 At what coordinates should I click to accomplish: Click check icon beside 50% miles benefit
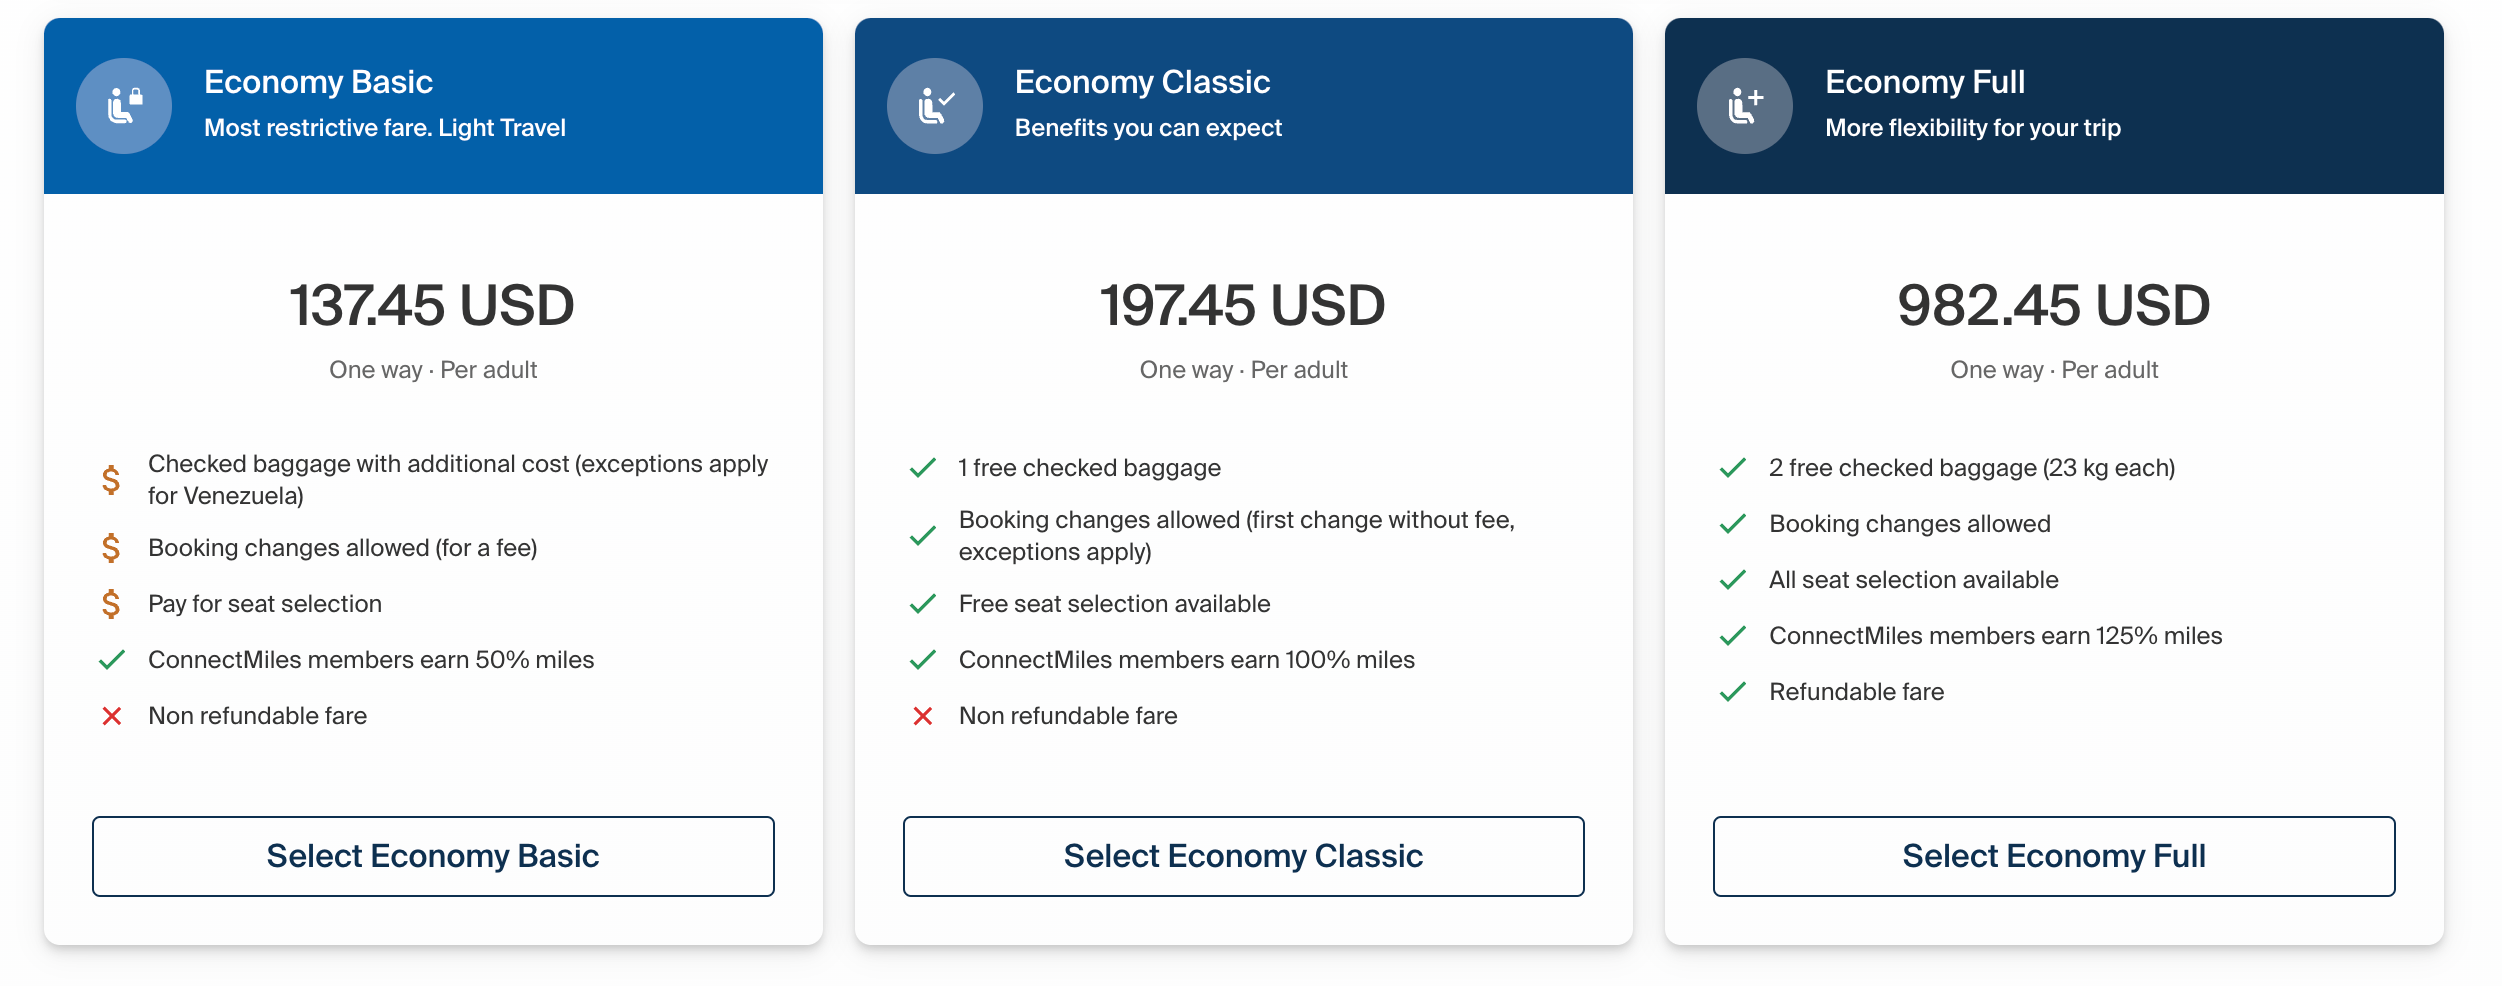click(x=112, y=660)
